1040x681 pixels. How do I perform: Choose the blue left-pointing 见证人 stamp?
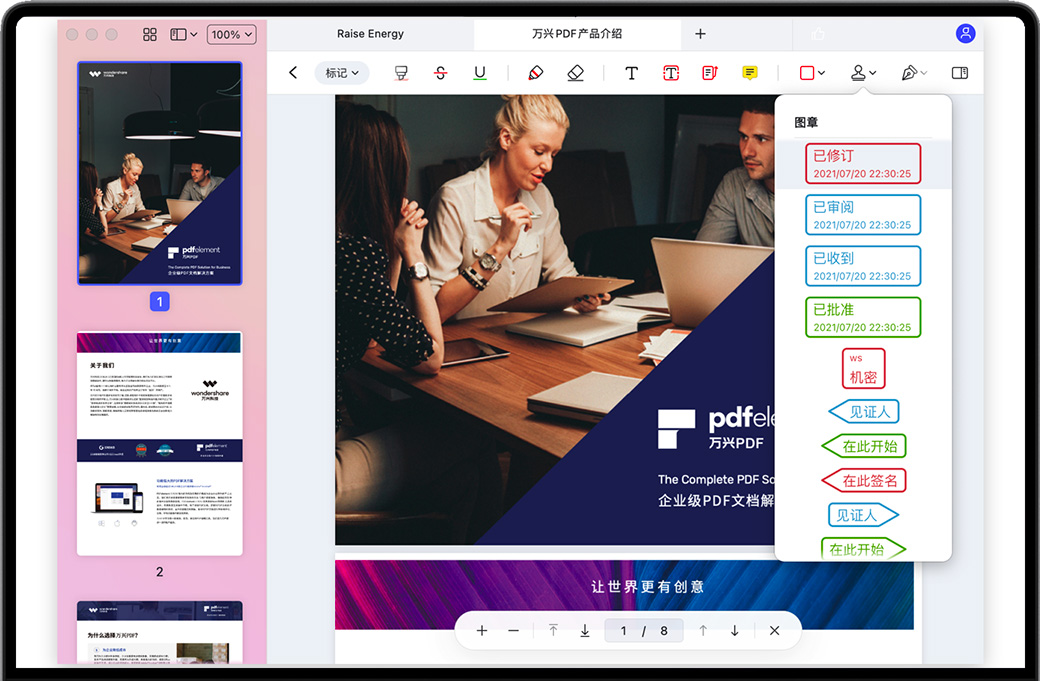864,412
